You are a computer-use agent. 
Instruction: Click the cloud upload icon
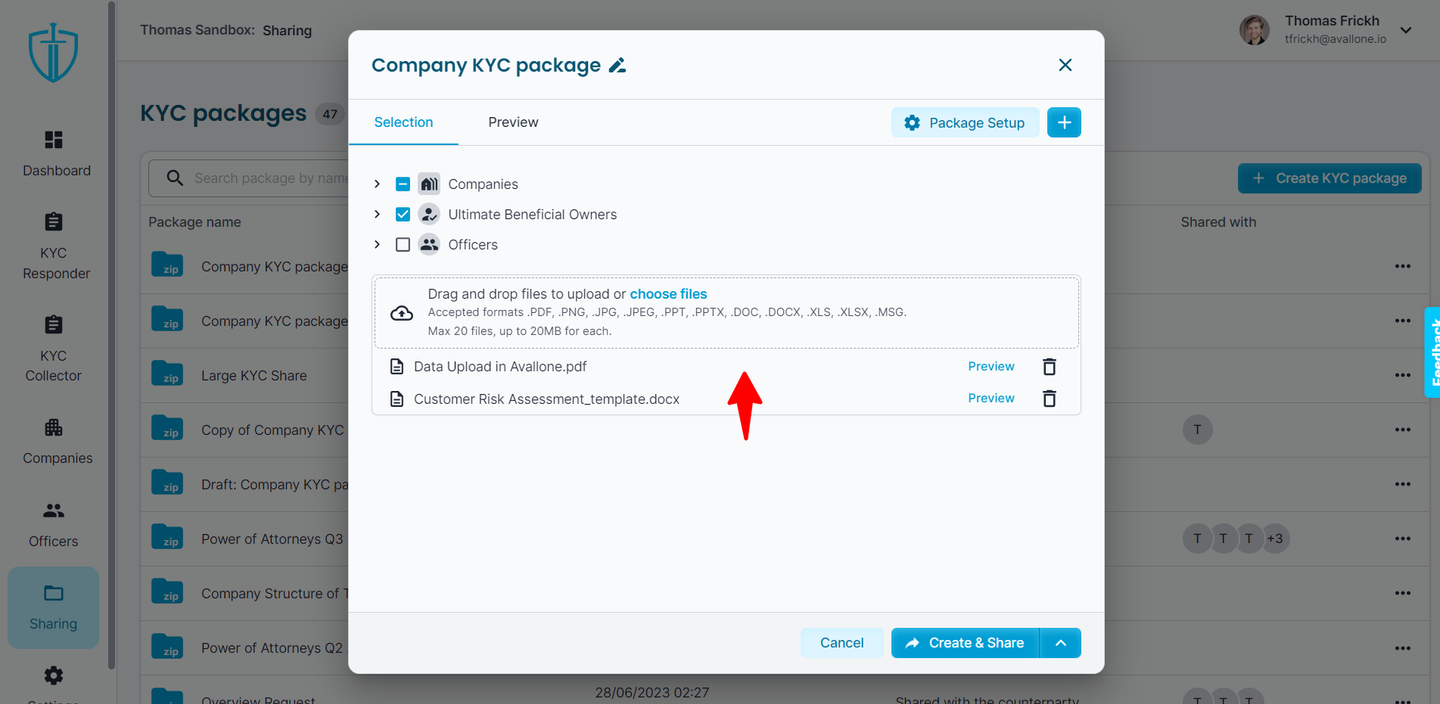[x=401, y=313]
